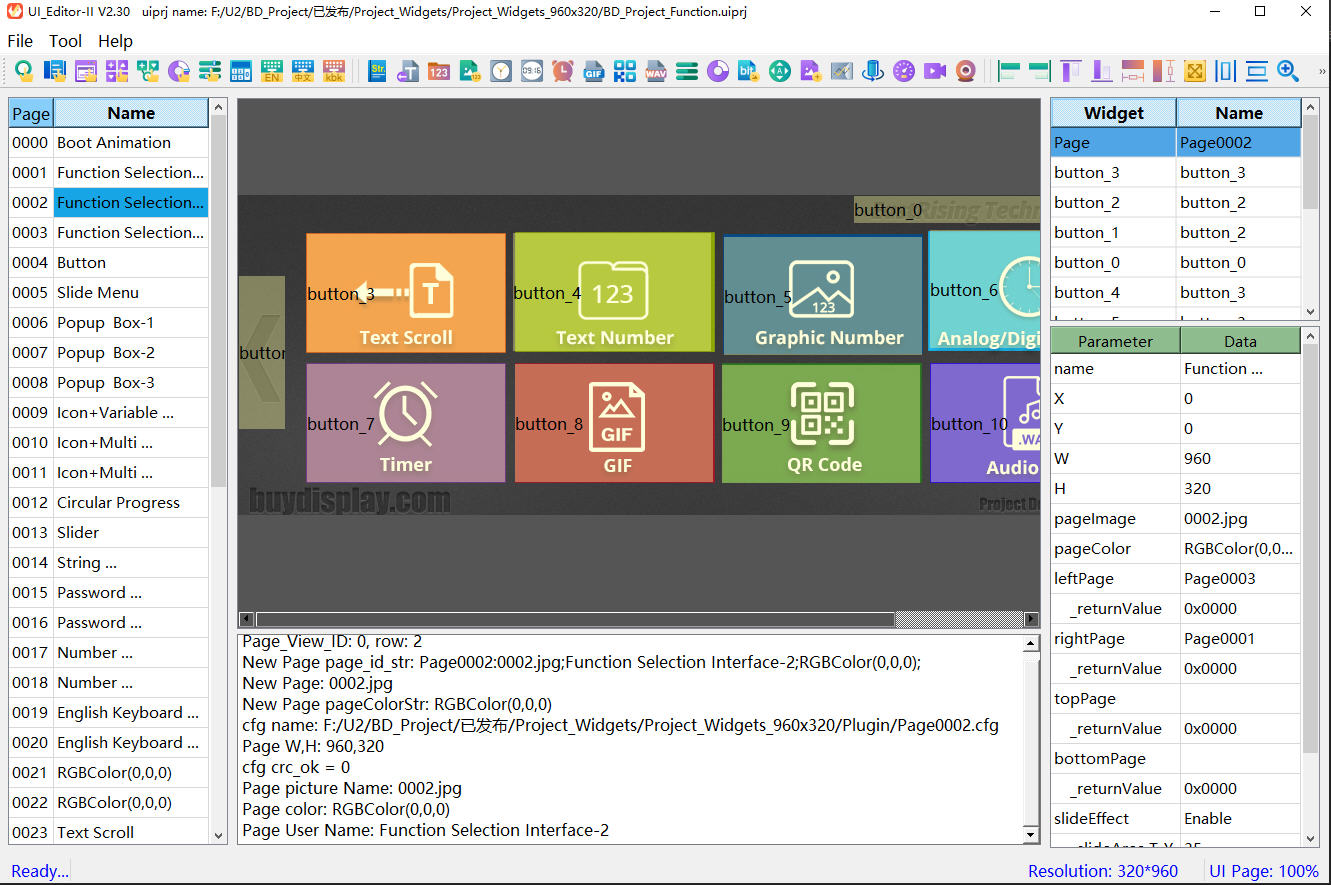Click the page list scroll-down arrow

pyautogui.click(x=218, y=833)
